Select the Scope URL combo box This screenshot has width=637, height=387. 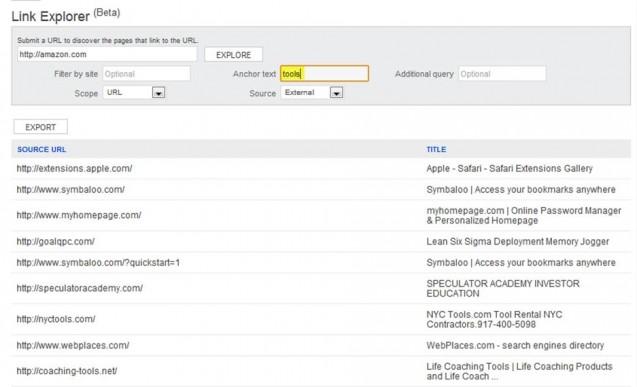coord(134,93)
